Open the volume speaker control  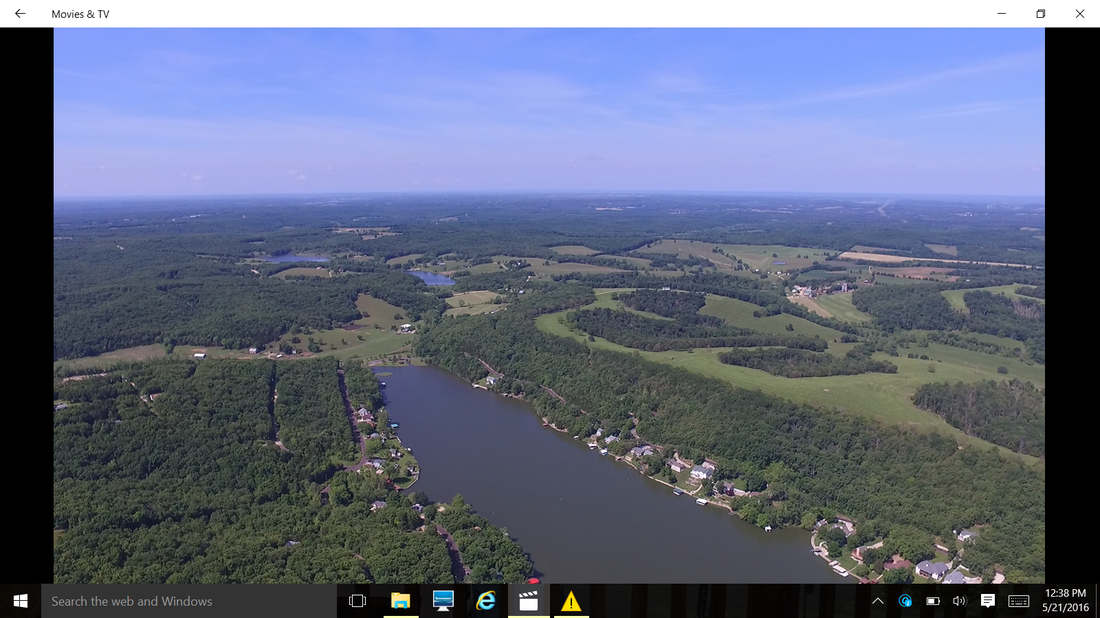pyautogui.click(x=959, y=601)
